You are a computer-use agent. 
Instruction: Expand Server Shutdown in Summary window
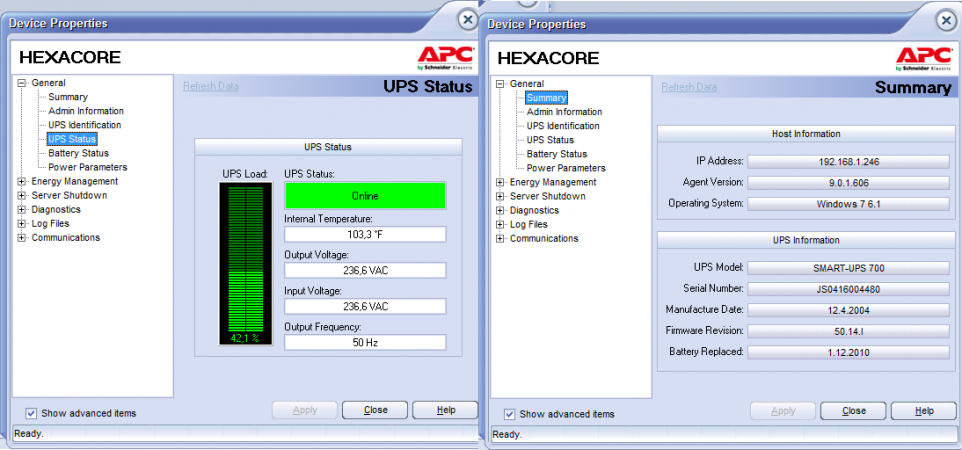pyautogui.click(x=500, y=196)
